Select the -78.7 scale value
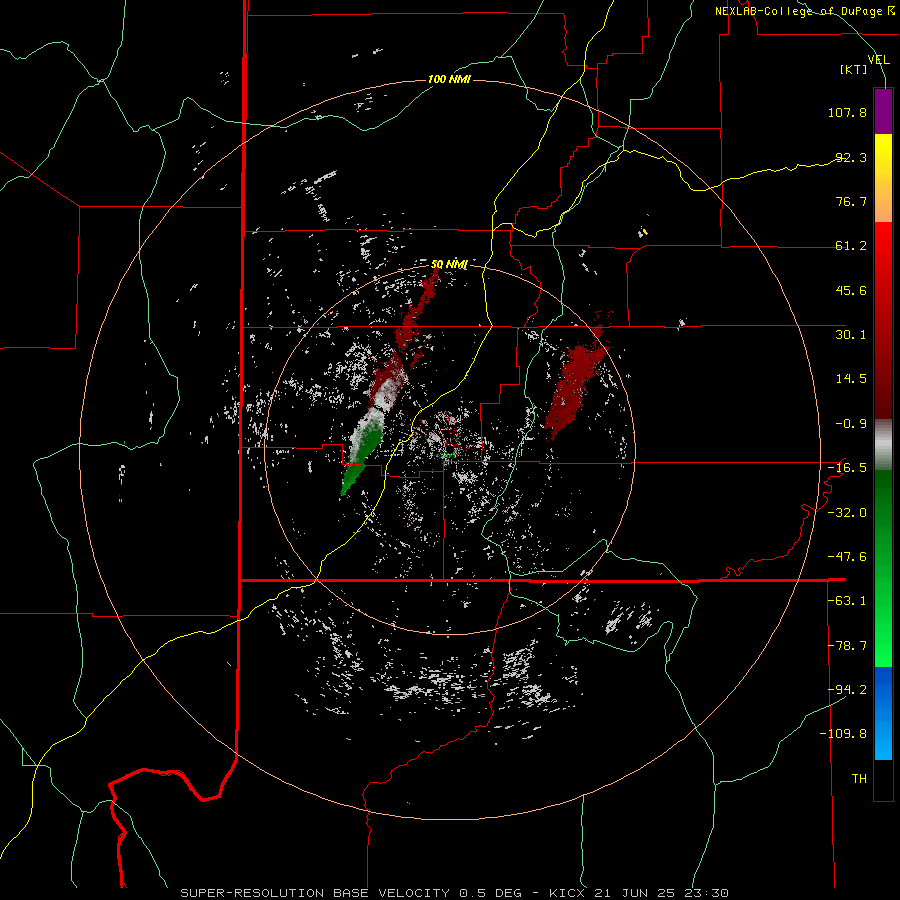Image resolution: width=900 pixels, height=900 pixels. [x=847, y=646]
